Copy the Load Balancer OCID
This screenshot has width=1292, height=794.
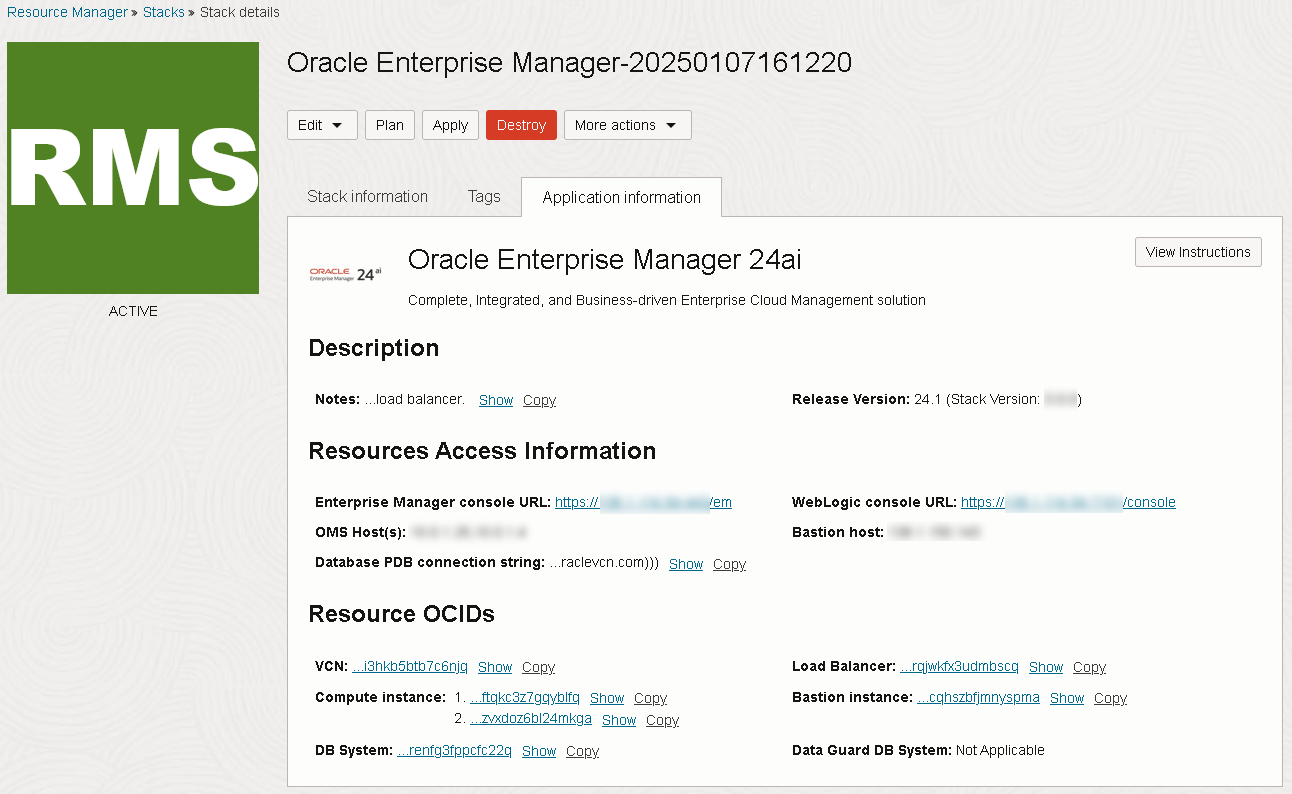1089,667
